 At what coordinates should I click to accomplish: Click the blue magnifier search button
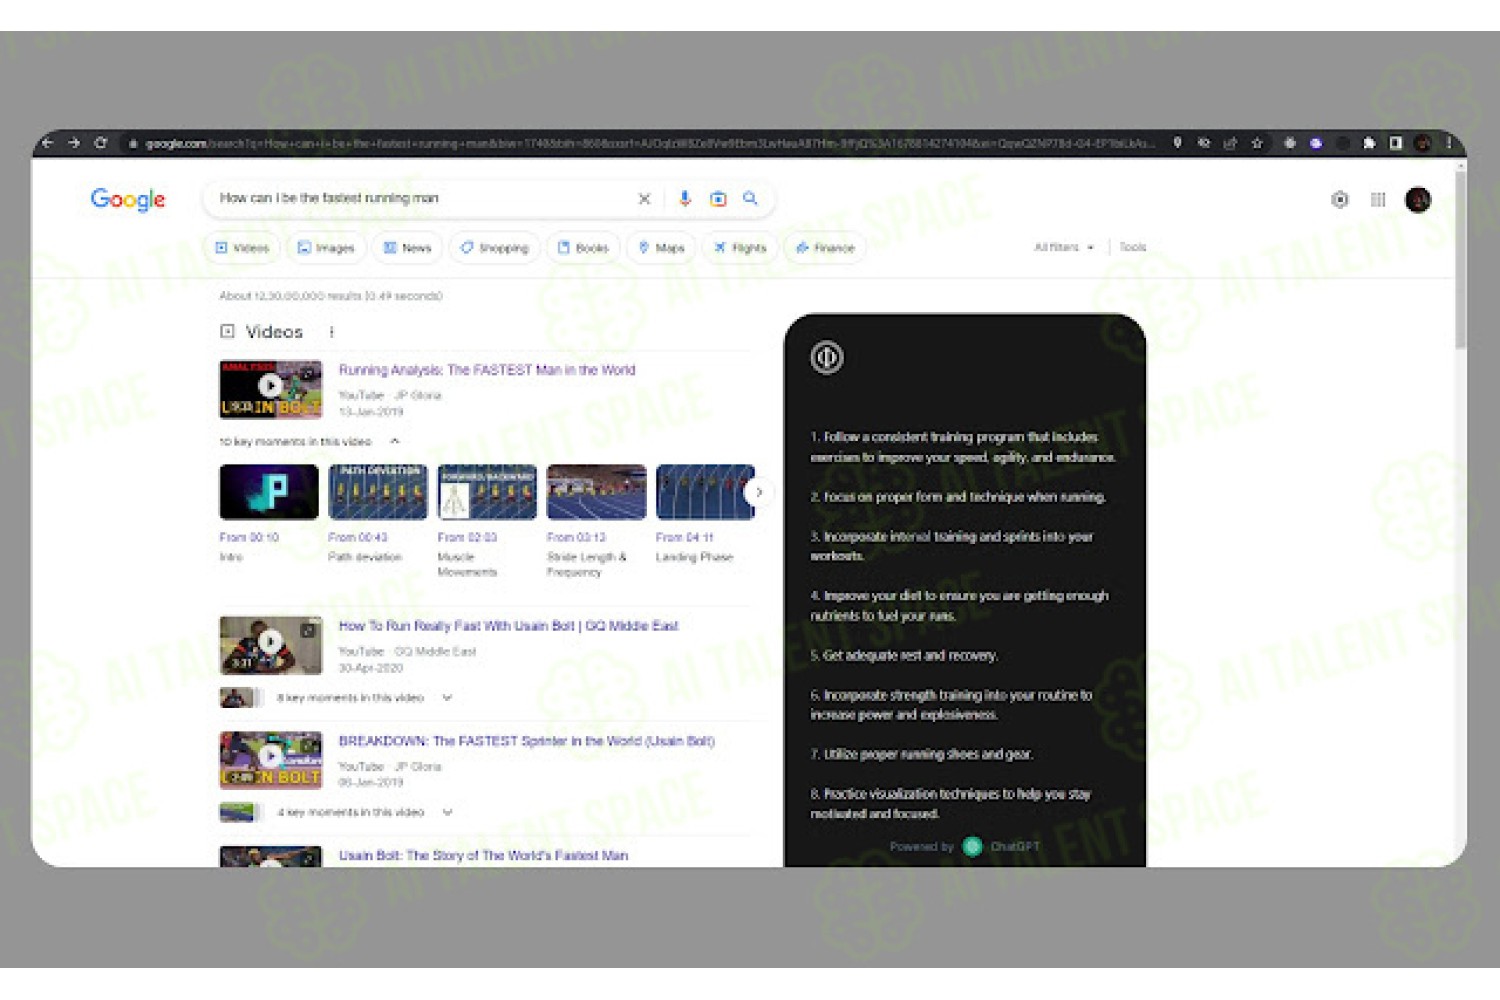coord(750,199)
